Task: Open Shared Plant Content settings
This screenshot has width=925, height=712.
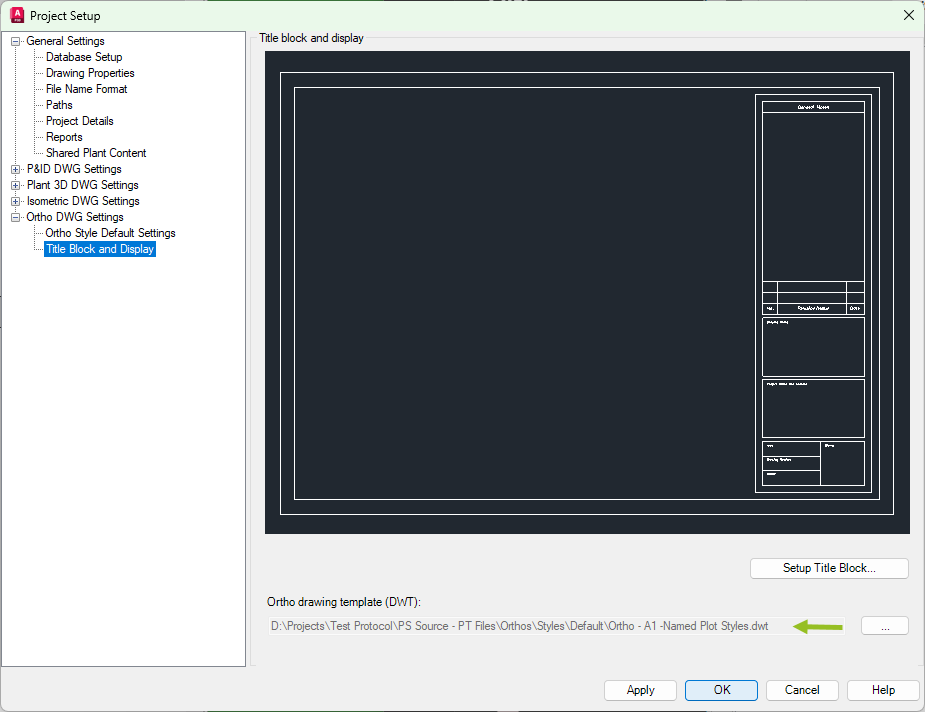Action: click(96, 153)
